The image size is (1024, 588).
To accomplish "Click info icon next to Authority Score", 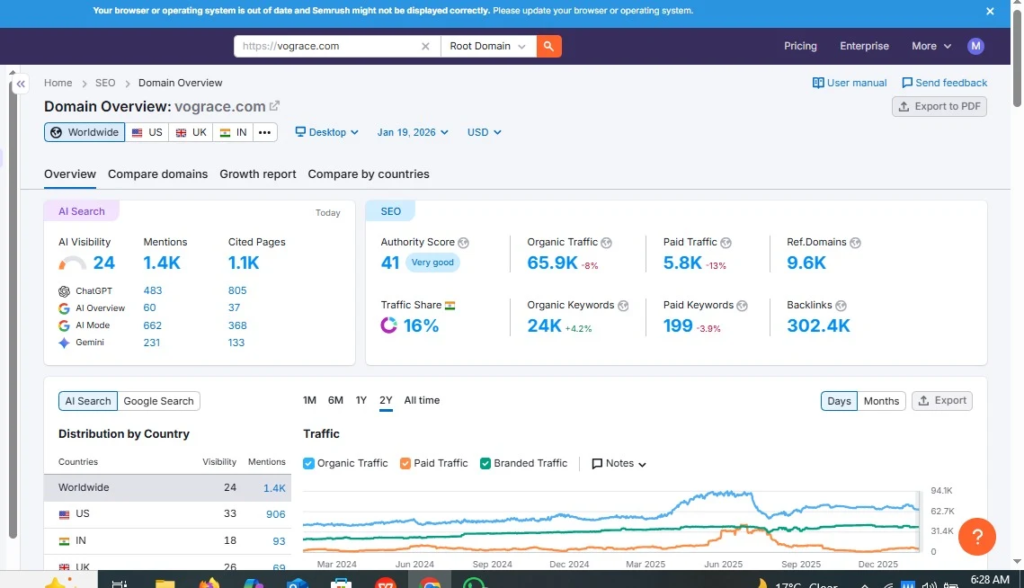I will click(464, 243).
